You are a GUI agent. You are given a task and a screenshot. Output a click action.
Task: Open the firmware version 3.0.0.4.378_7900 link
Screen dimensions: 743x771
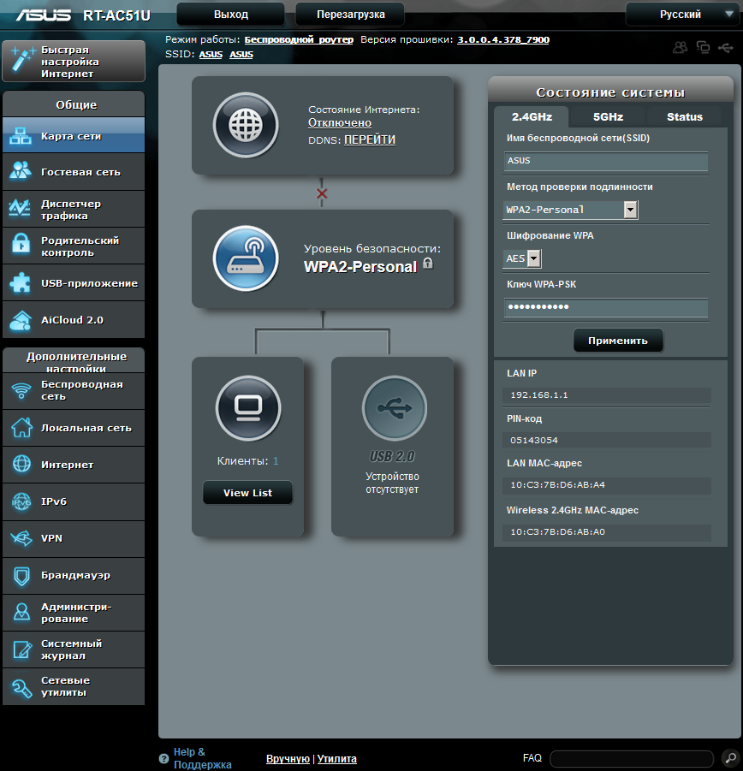503,40
